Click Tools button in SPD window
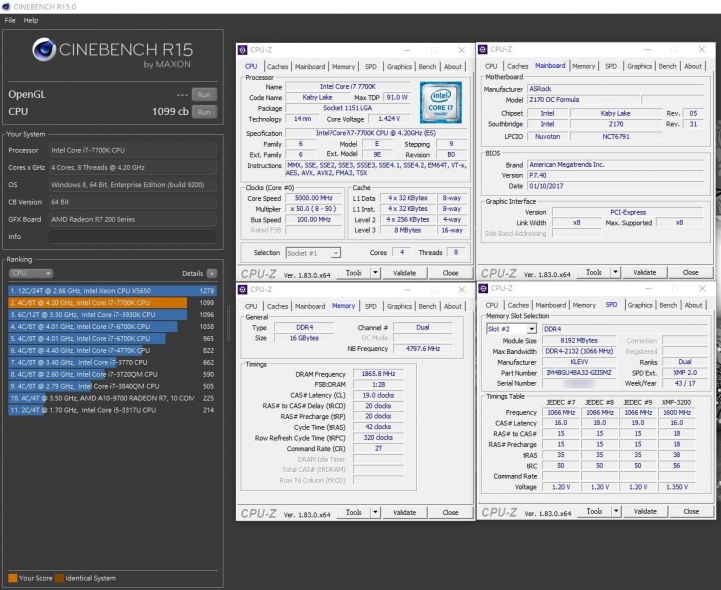This screenshot has width=721, height=590. [594, 511]
